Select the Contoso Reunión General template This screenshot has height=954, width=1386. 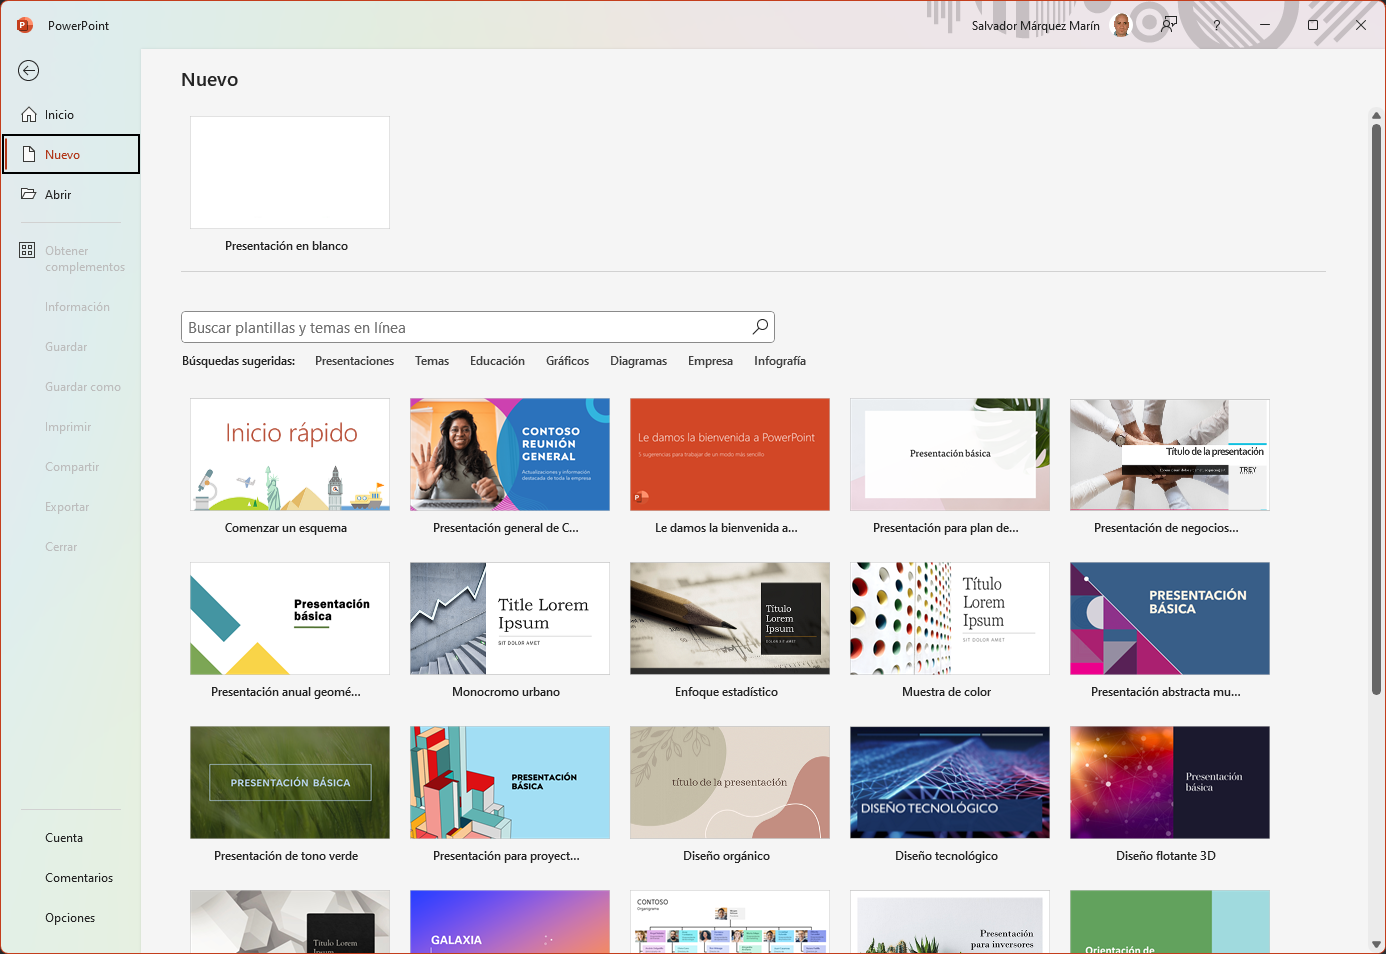tap(510, 454)
